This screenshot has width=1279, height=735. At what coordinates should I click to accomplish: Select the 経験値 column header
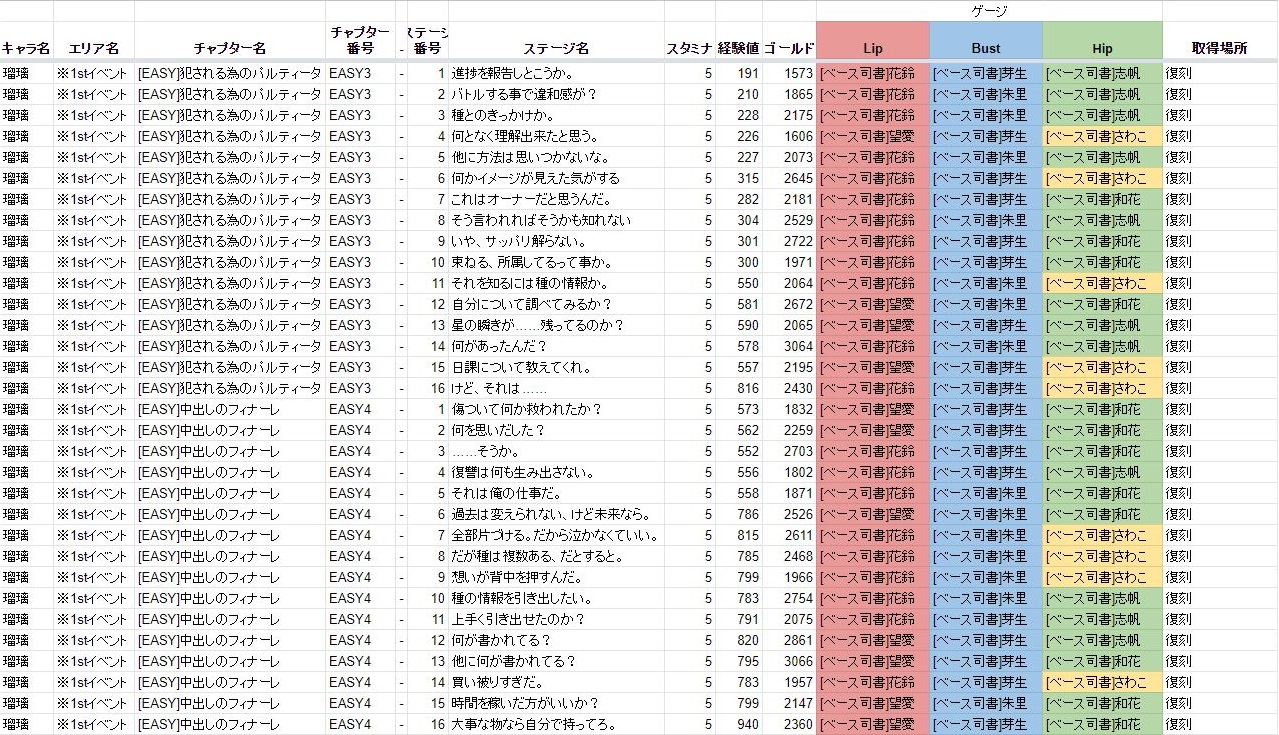point(738,48)
